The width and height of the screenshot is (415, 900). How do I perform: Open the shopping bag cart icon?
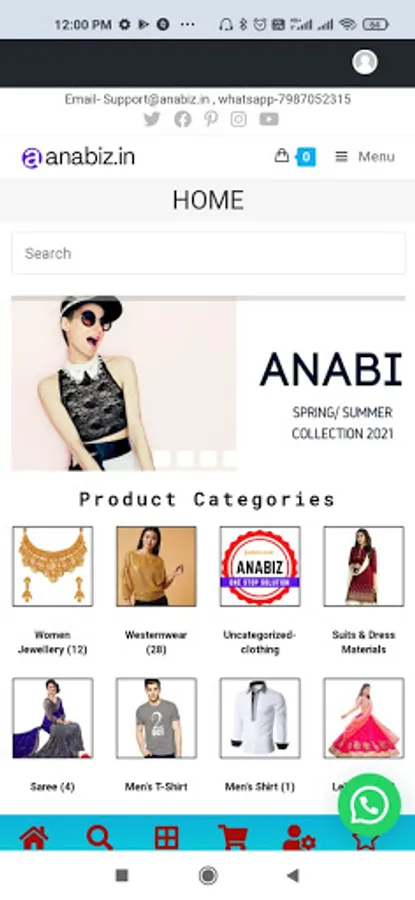coord(281,156)
